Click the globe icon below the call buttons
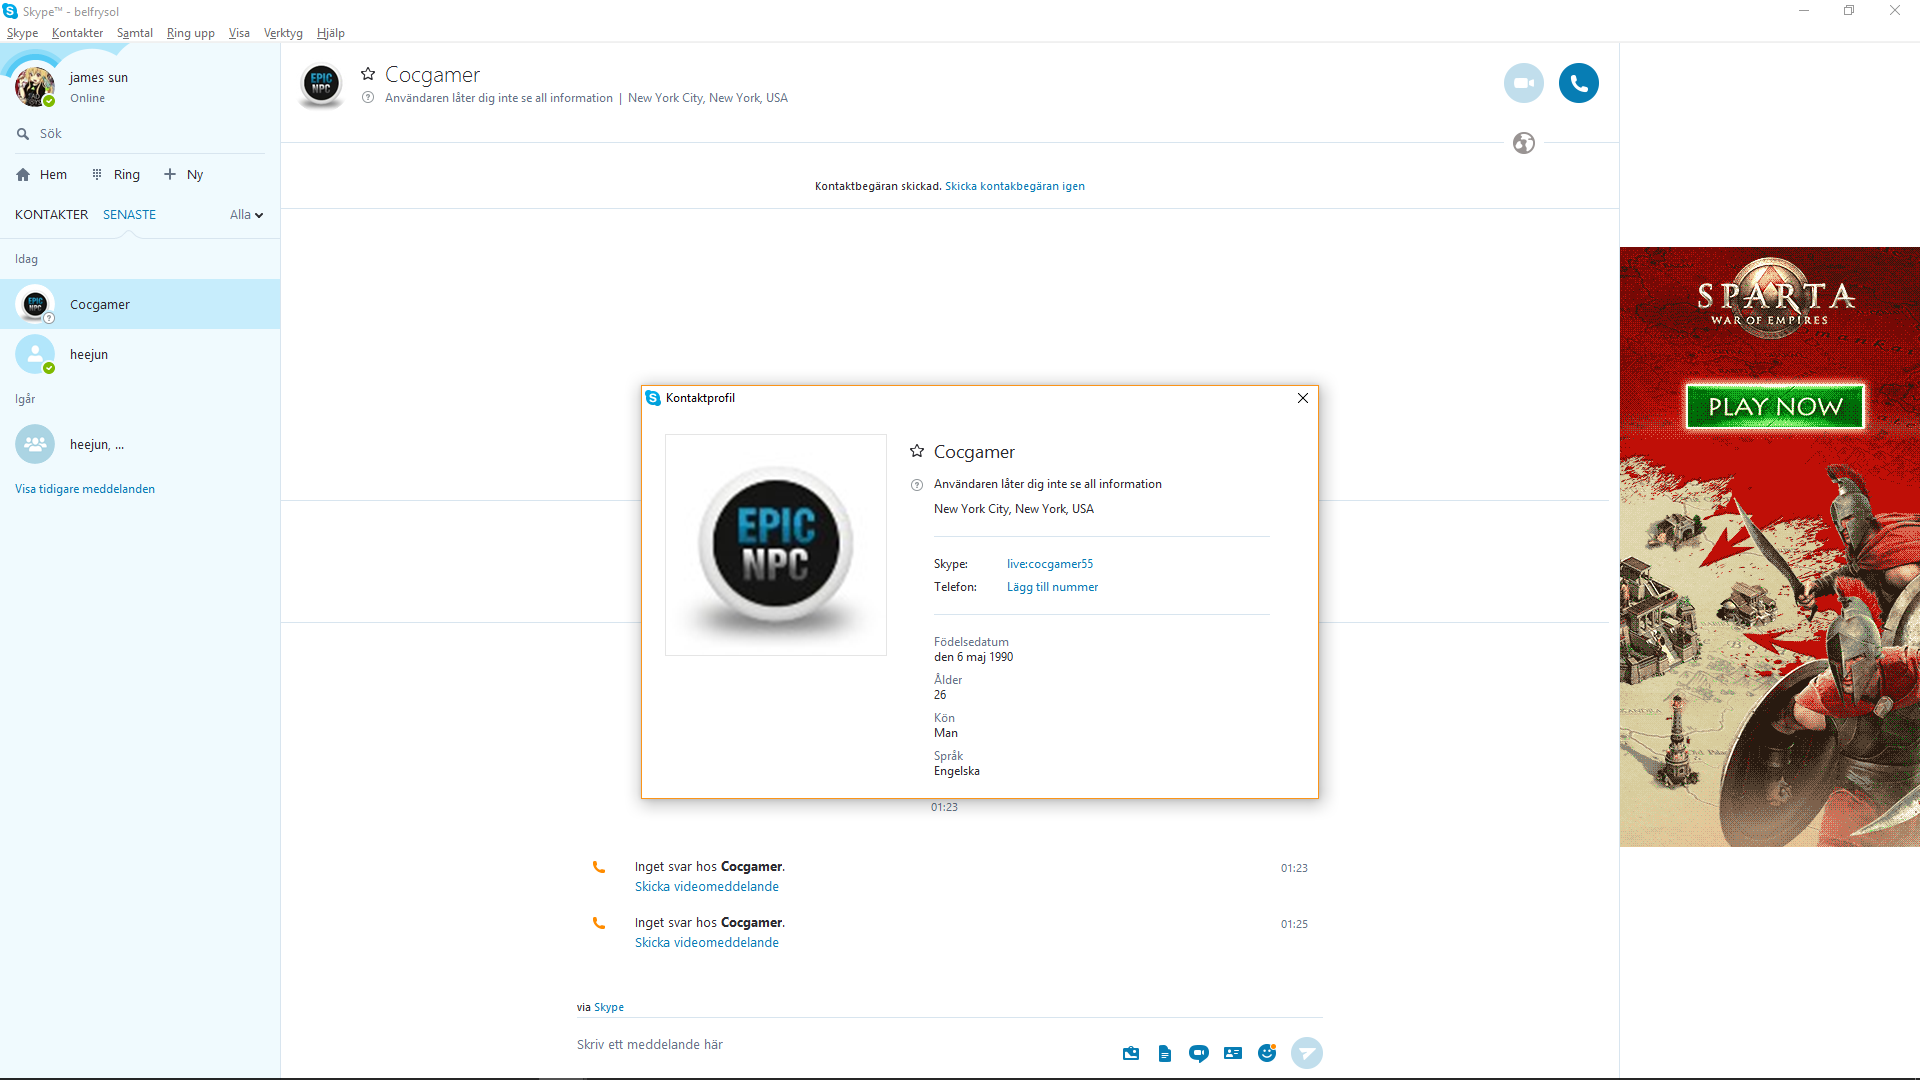Screen dimensions: 1920x1080 pyautogui.click(x=1523, y=143)
